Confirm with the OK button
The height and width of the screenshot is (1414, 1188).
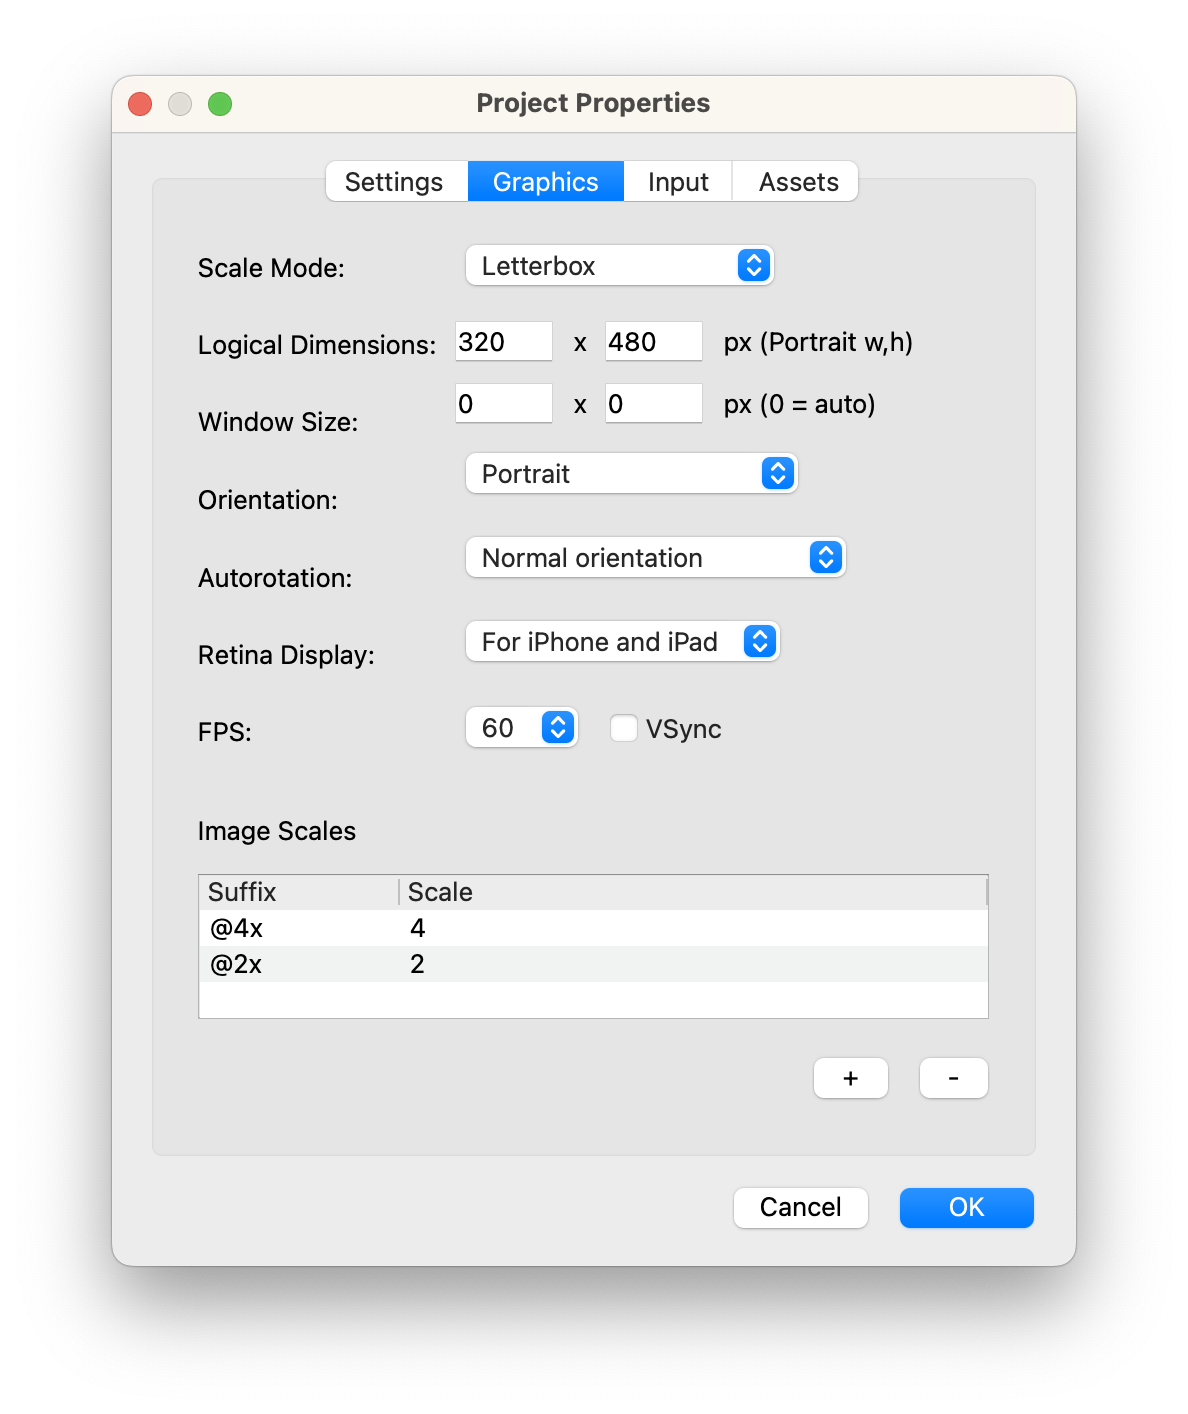[x=967, y=1208]
